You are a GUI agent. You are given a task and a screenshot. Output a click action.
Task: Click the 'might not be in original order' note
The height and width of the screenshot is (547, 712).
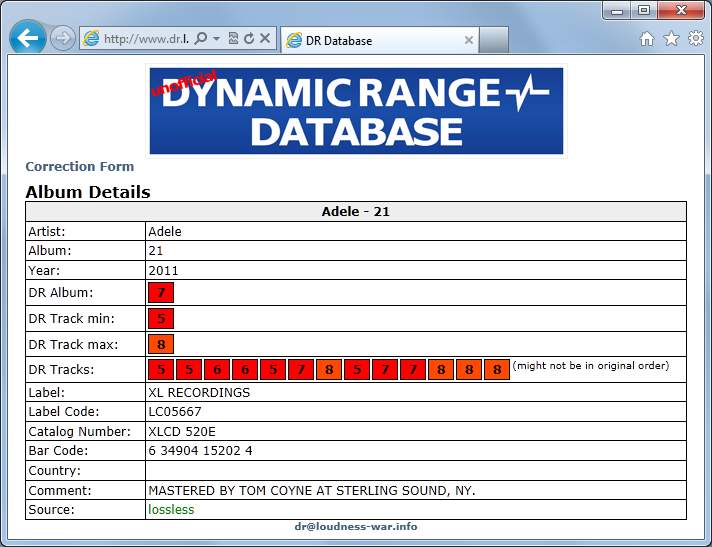click(x=591, y=365)
